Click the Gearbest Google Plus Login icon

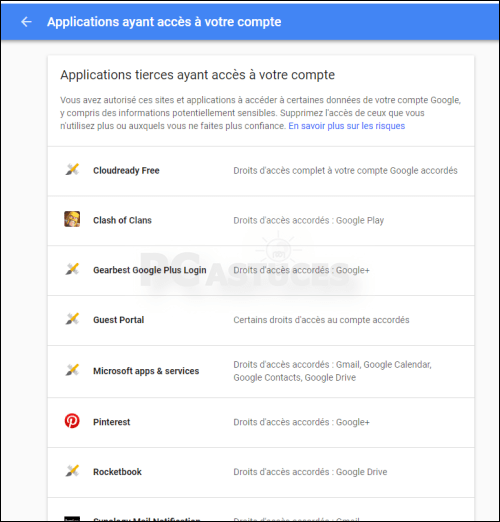72,269
